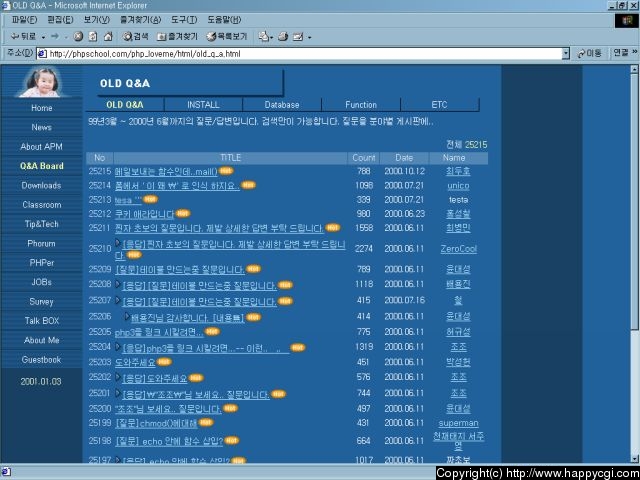Click the baby photo in sidebar
The image size is (640, 480).
coord(41,82)
